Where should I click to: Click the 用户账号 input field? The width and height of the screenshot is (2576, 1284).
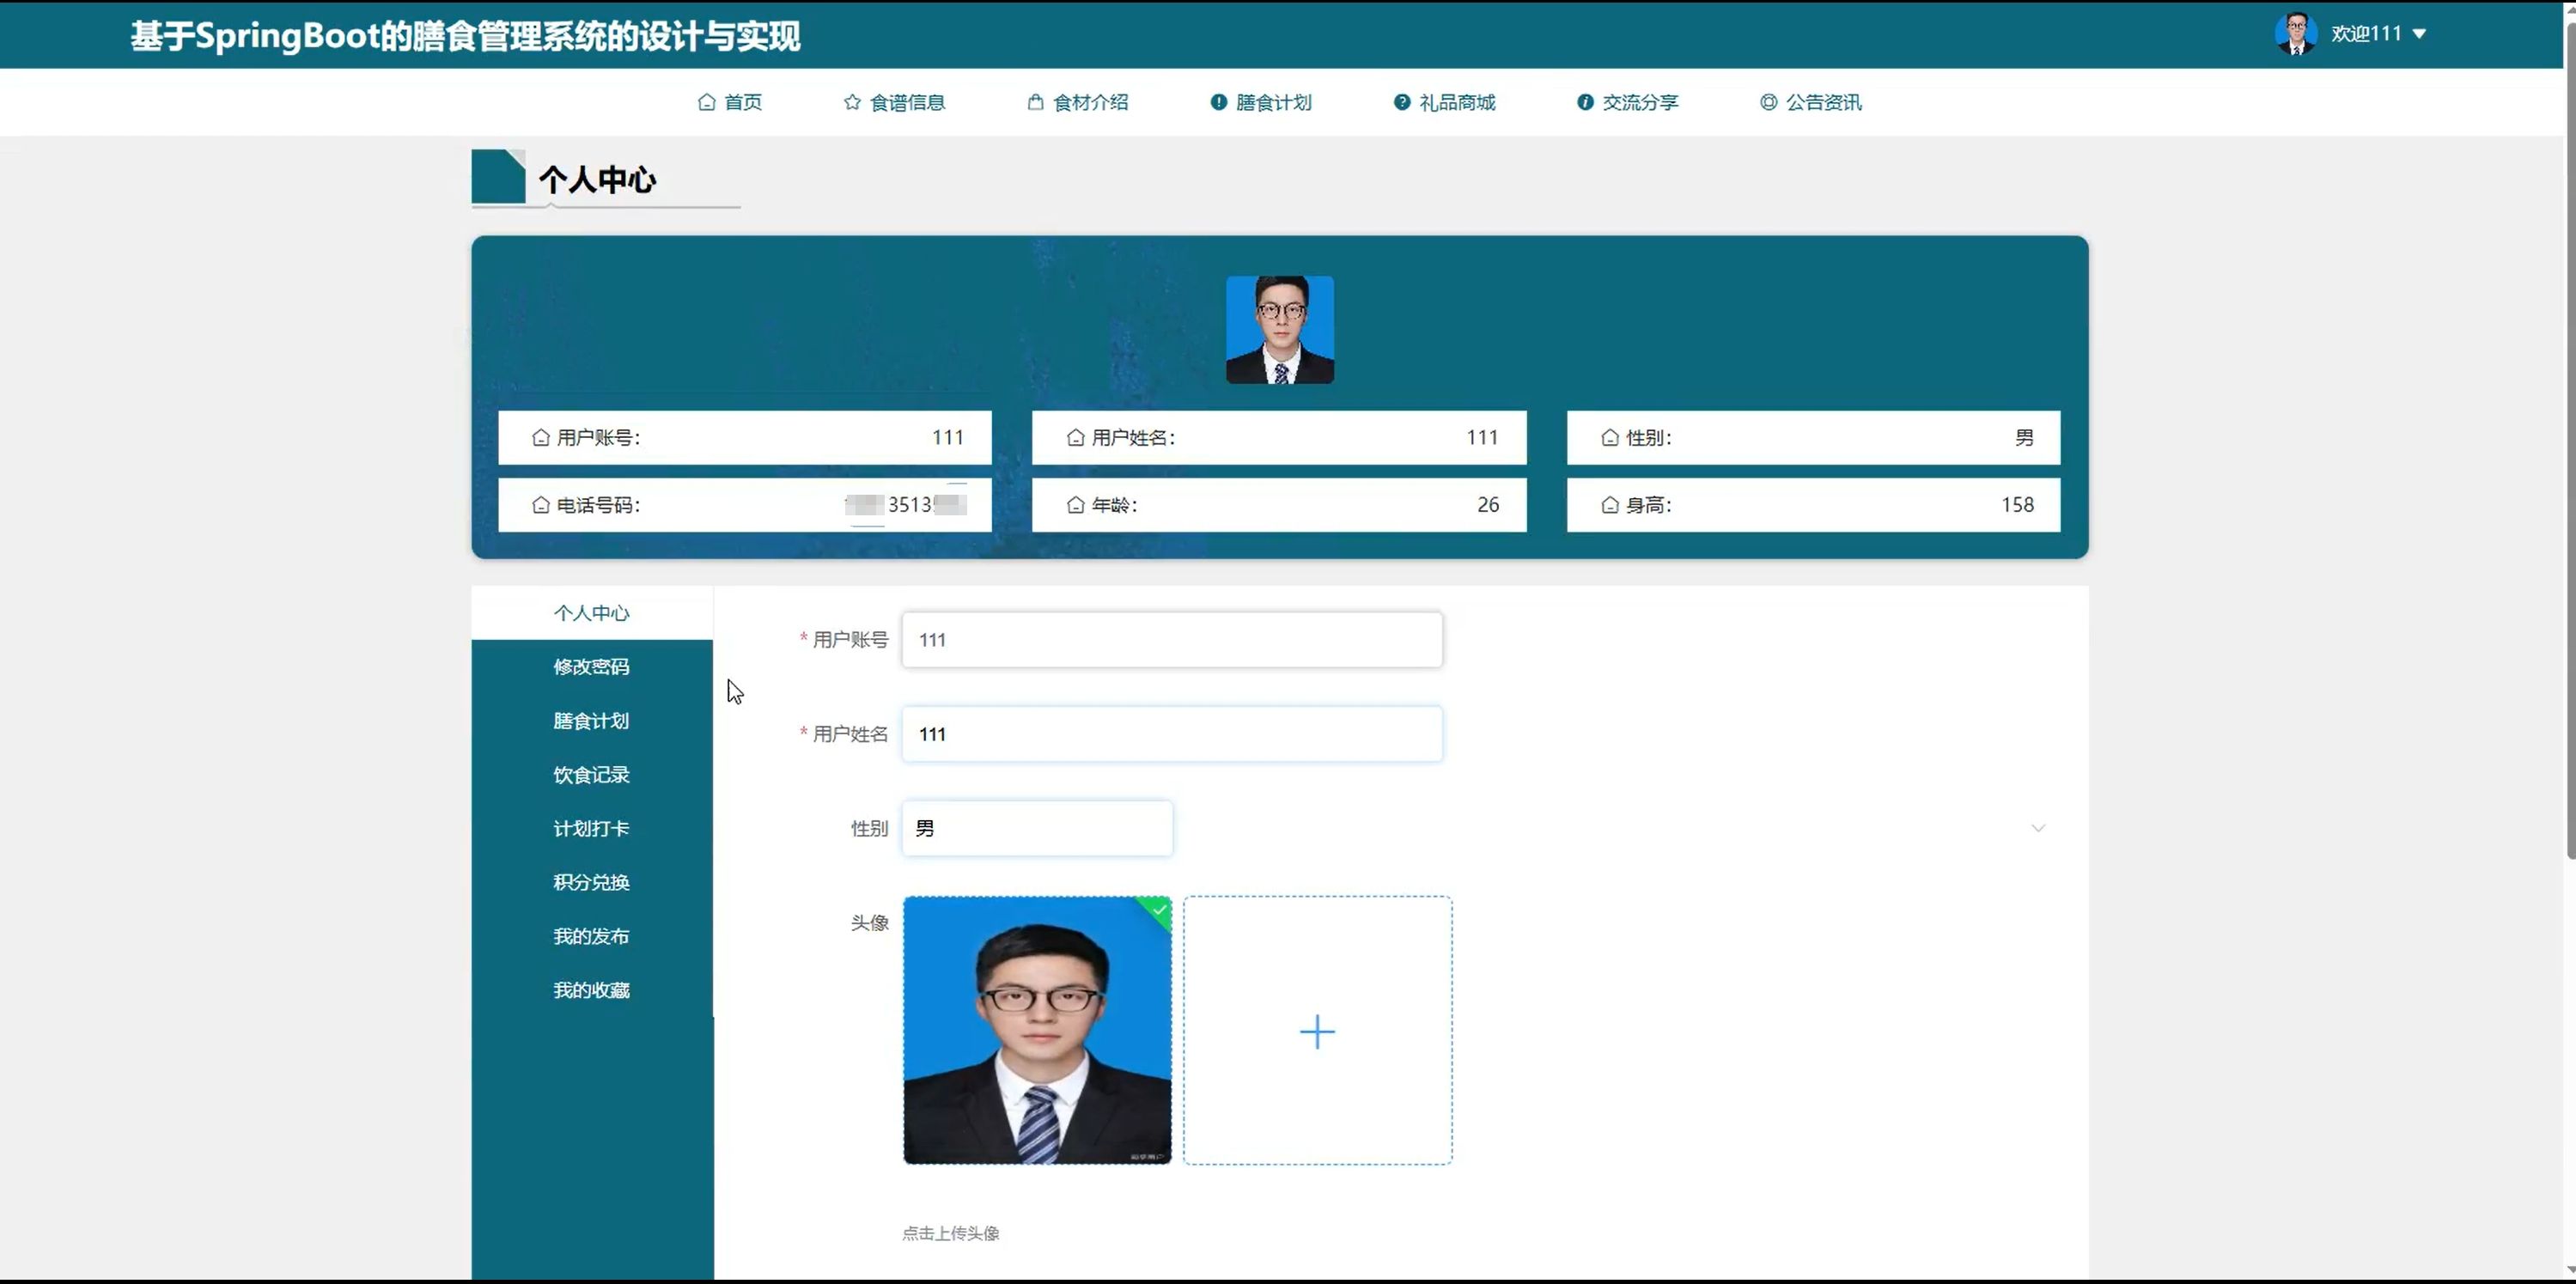tap(1172, 640)
